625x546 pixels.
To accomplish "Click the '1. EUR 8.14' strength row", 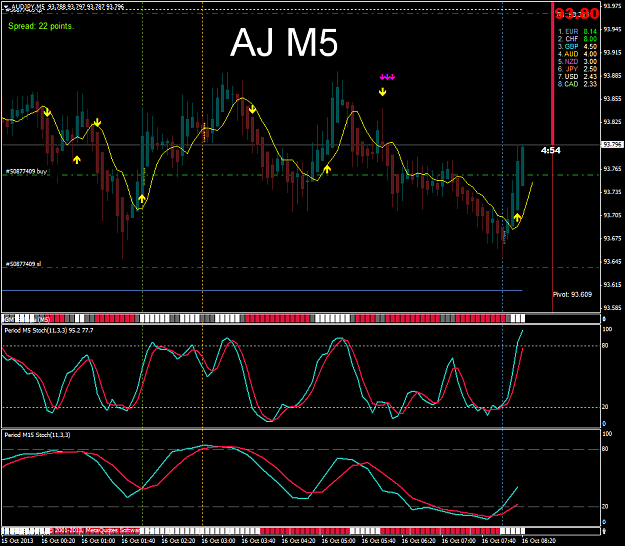I will (x=577, y=31).
